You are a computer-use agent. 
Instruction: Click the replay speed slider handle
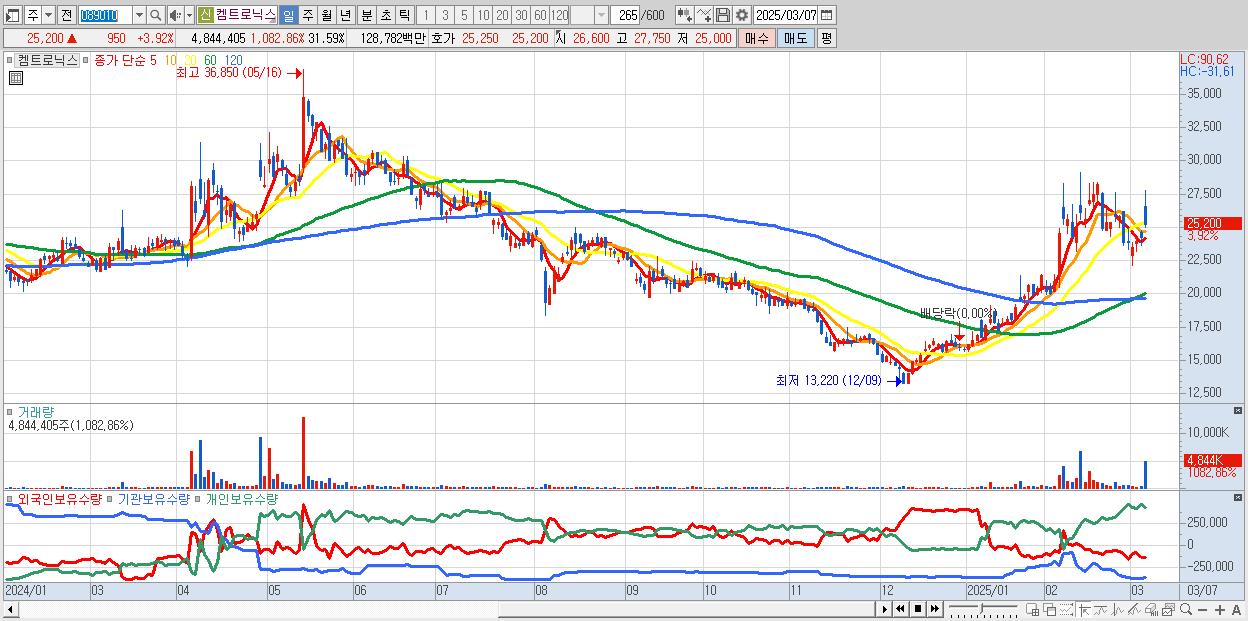click(981, 607)
